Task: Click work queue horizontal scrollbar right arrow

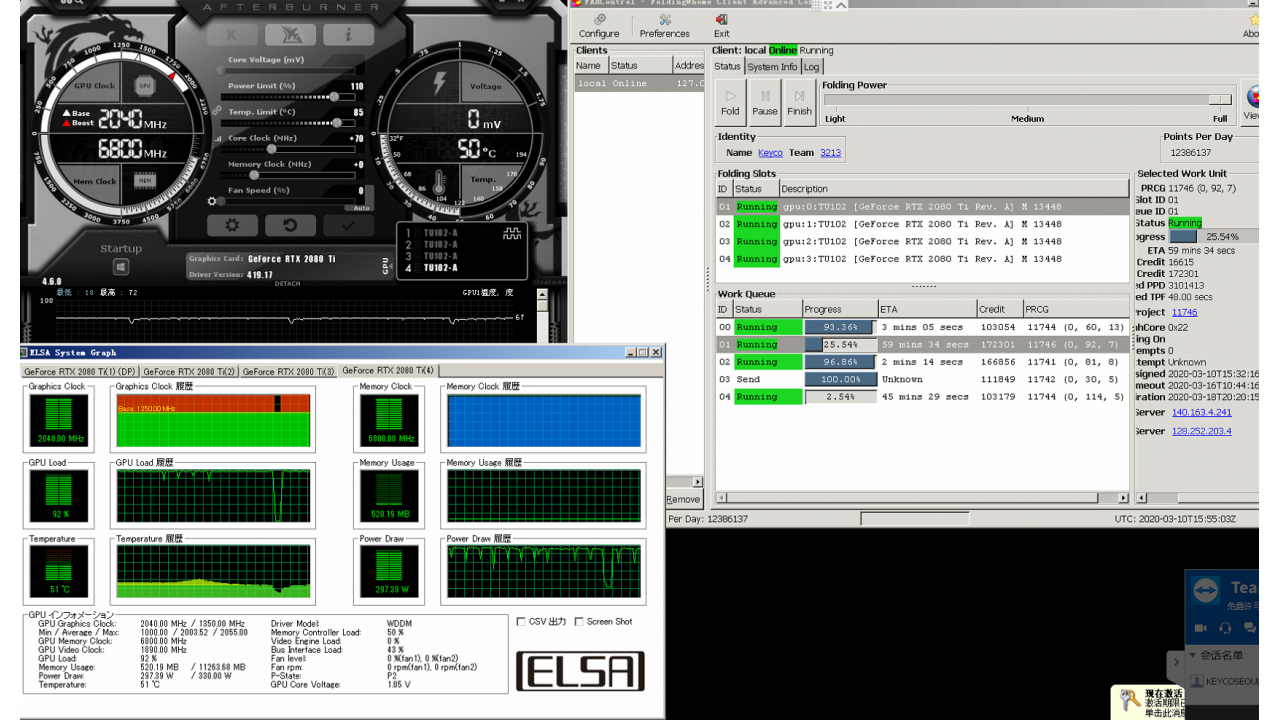Action: pyautogui.click(x=1123, y=497)
